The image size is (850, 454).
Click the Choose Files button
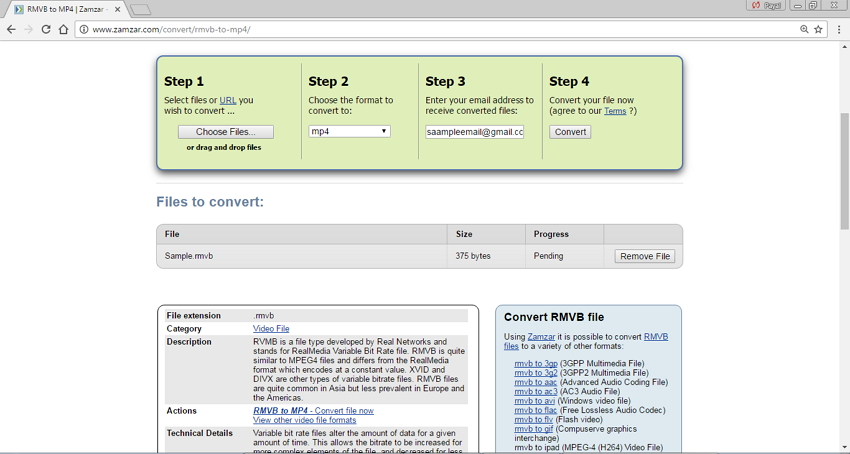pyautogui.click(x=226, y=132)
